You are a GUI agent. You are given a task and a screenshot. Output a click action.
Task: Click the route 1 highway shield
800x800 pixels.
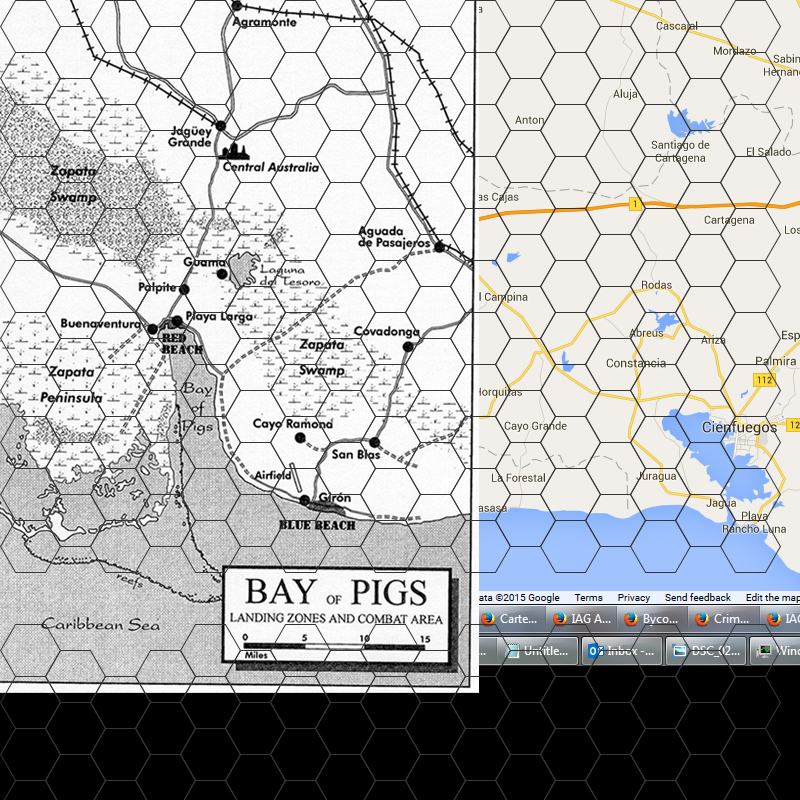click(635, 204)
